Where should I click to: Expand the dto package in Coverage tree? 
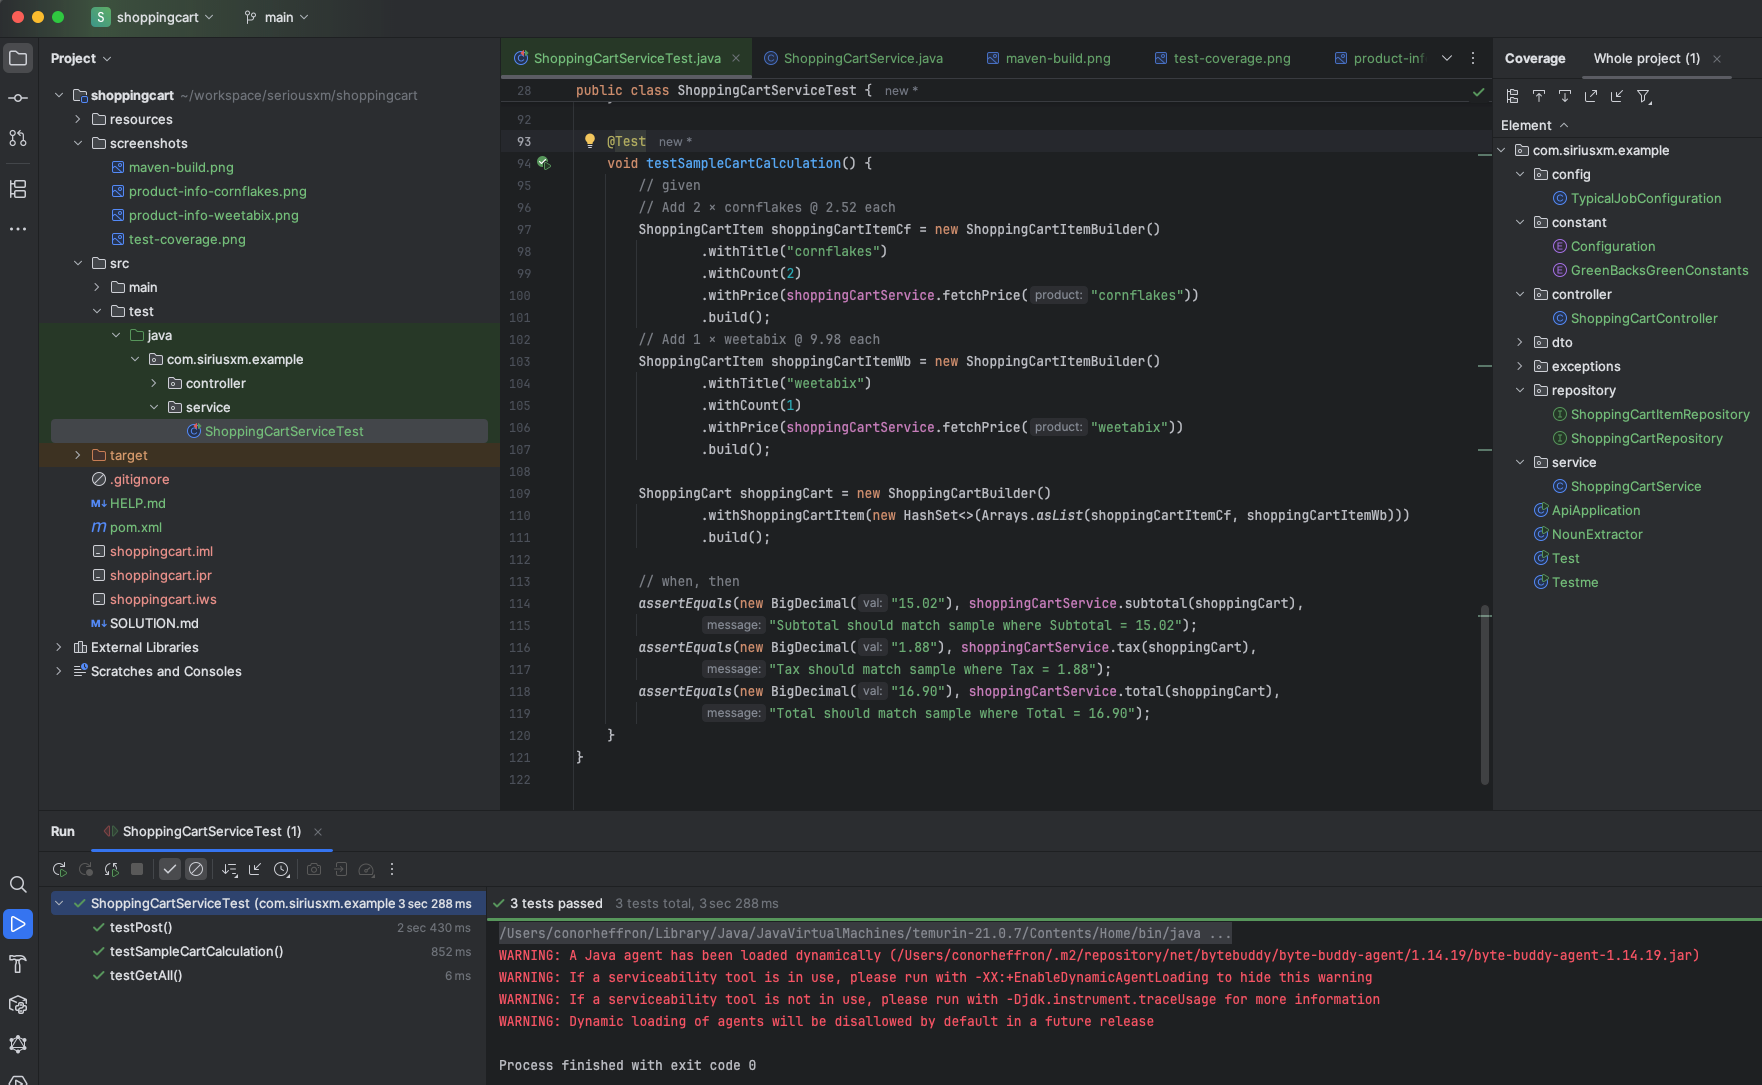[x=1520, y=342]
